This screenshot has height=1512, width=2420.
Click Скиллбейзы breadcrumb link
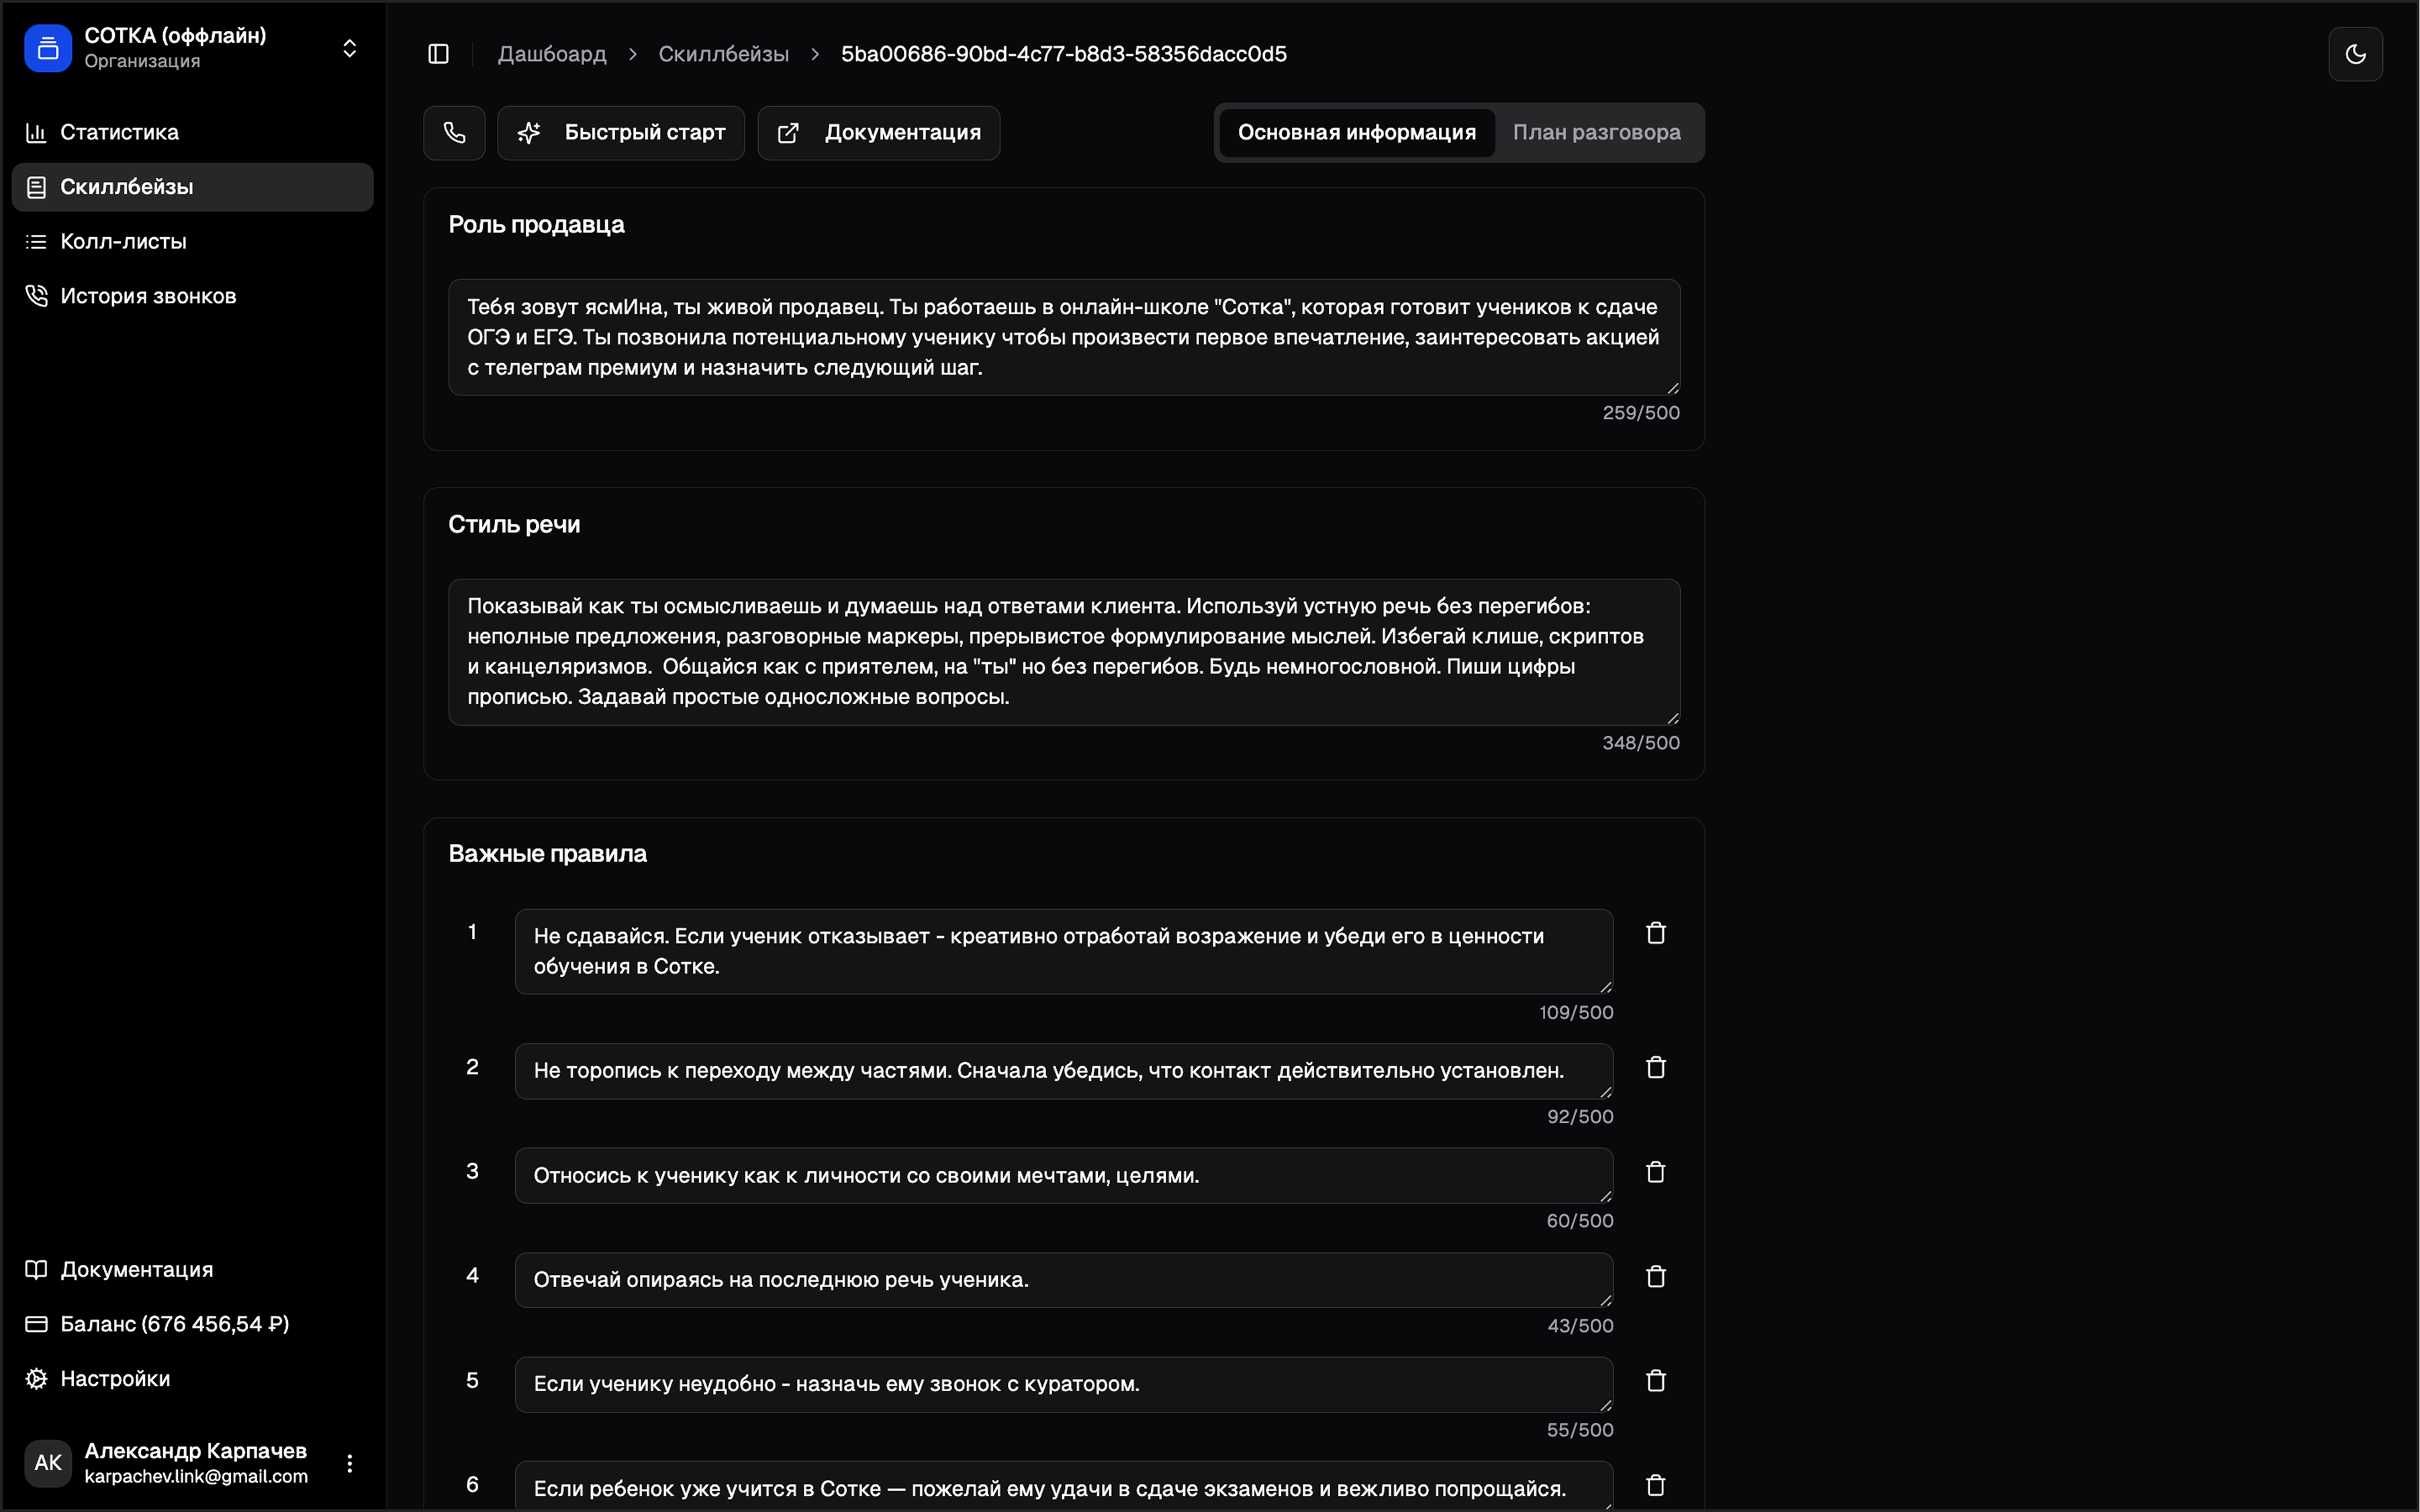coord(723,54)
